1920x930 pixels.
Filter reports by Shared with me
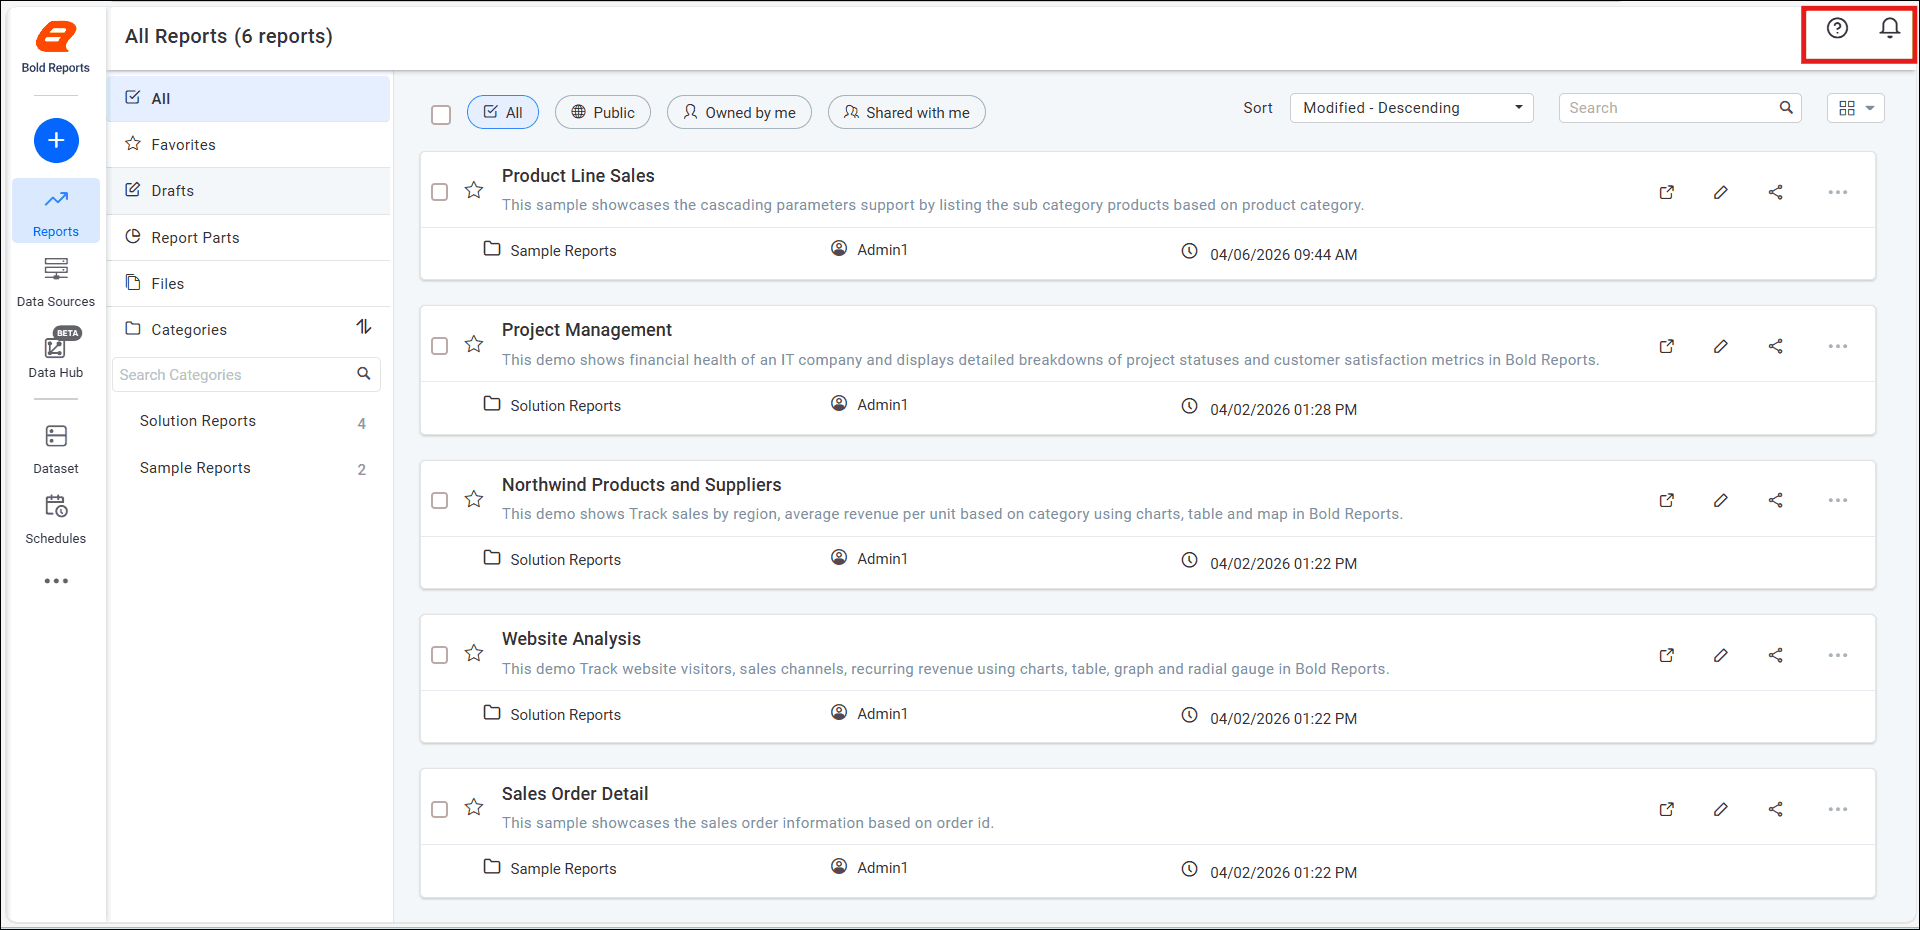(906, 113)
